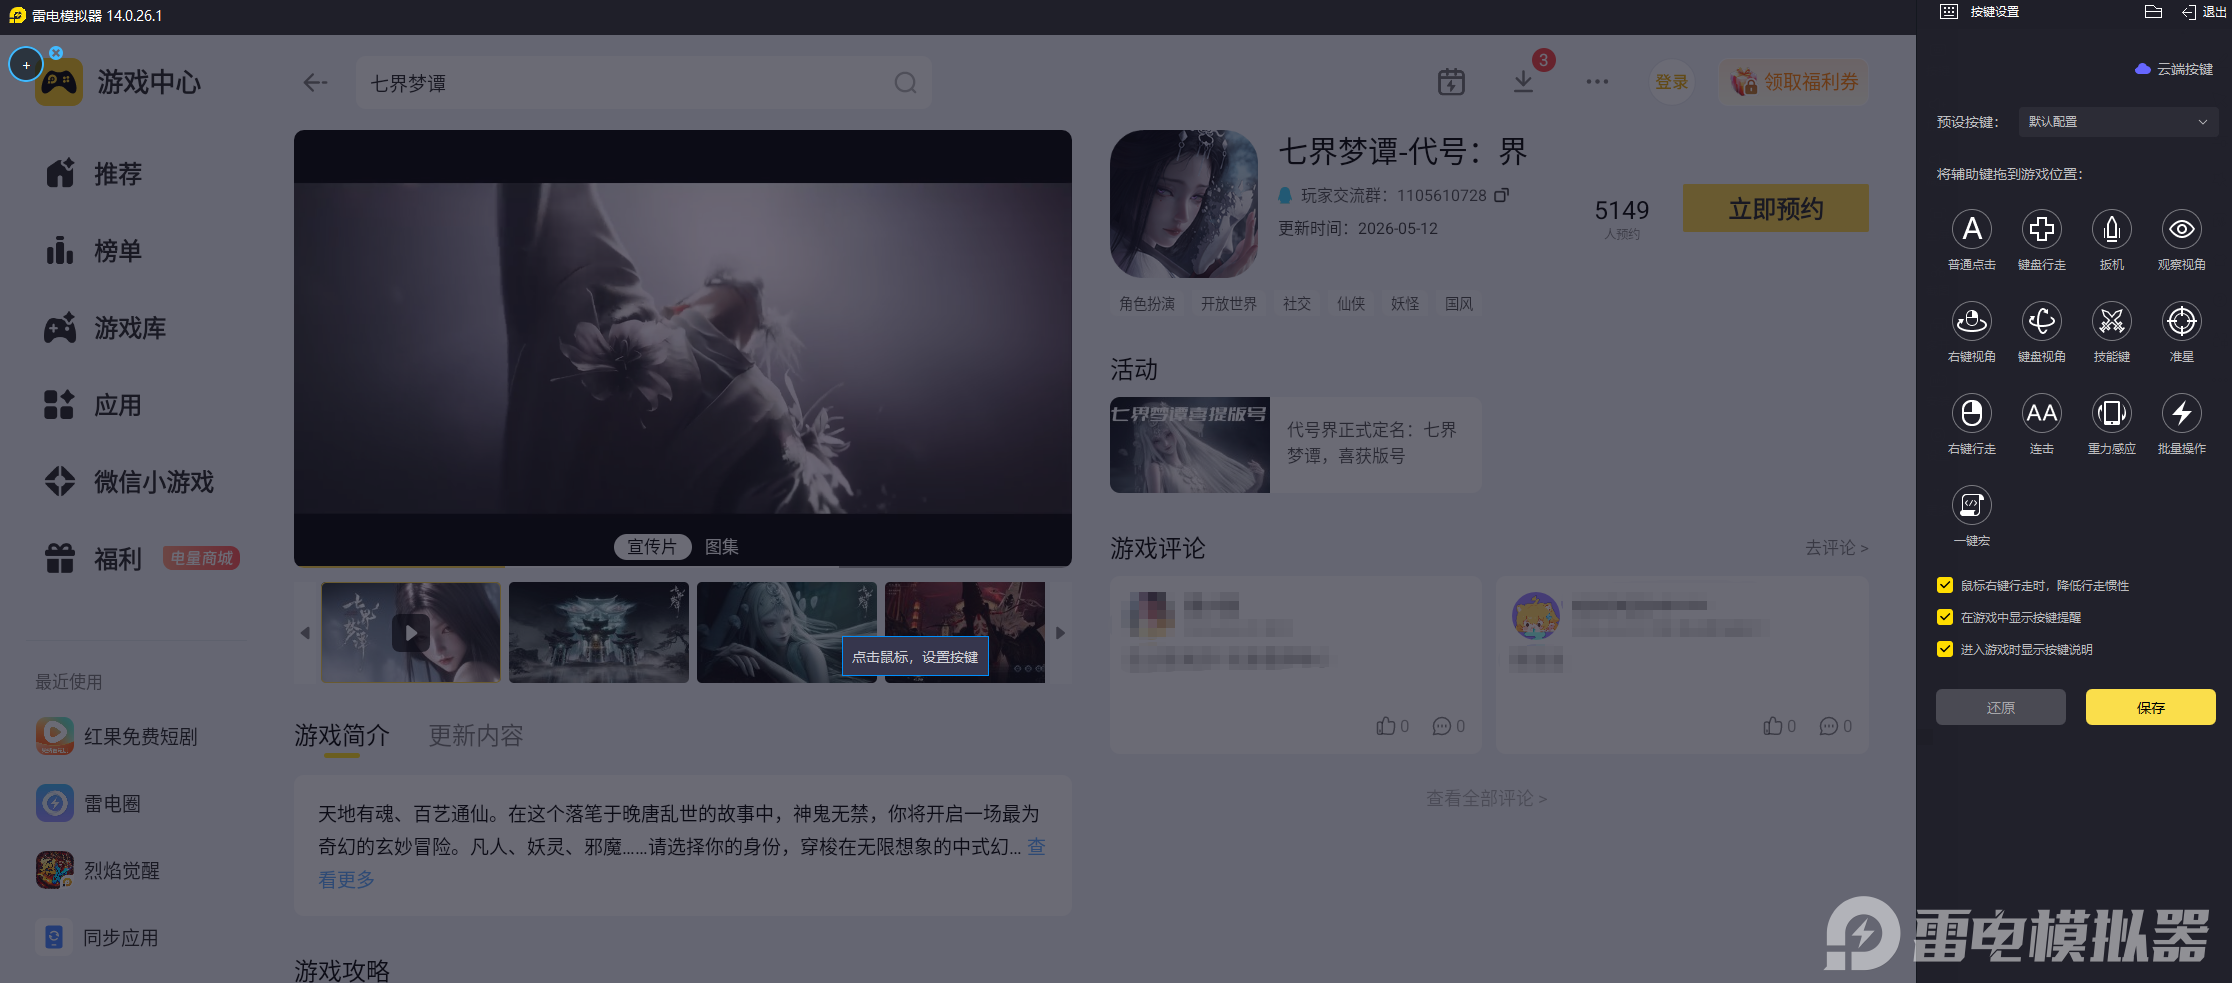Select the 重力感应 phone icon
The width and height of the screenshot is (2232, 983).
coord(2111,413)
